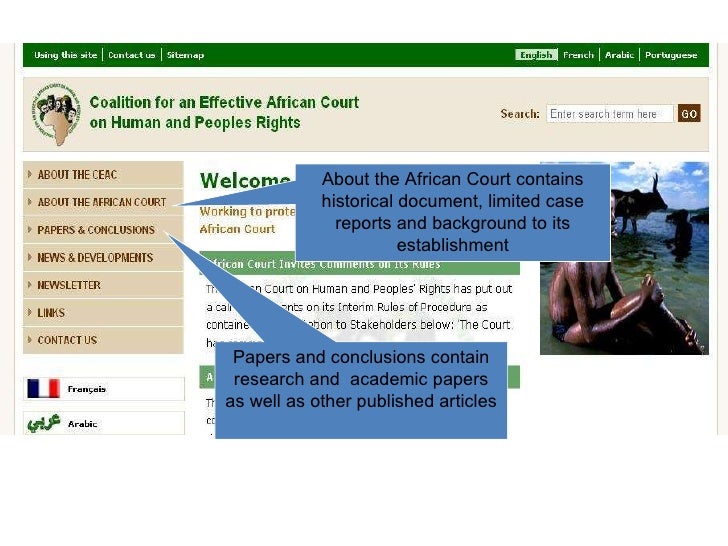Click the GO search button
This screenshot has height=546, width=728.
click(689, 113)
